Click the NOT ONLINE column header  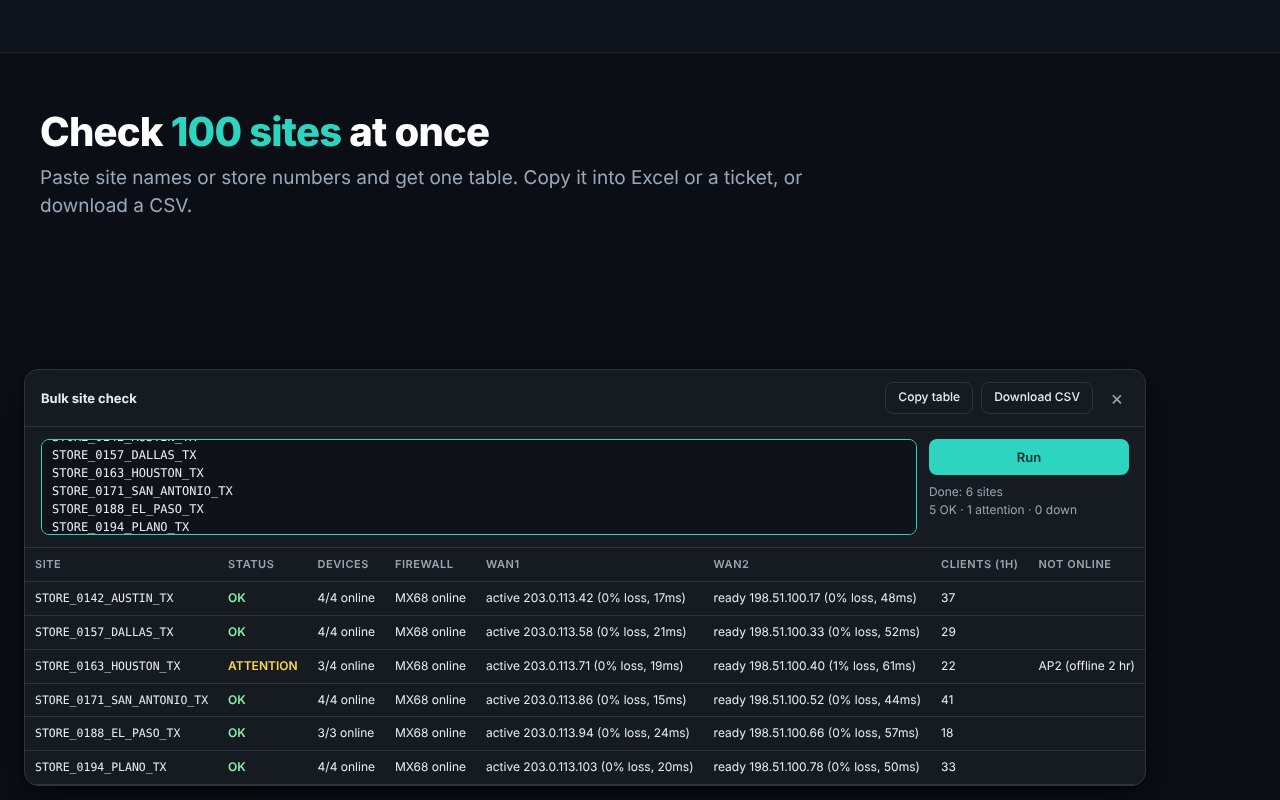pyautogui.click(x=1074, y=564)
